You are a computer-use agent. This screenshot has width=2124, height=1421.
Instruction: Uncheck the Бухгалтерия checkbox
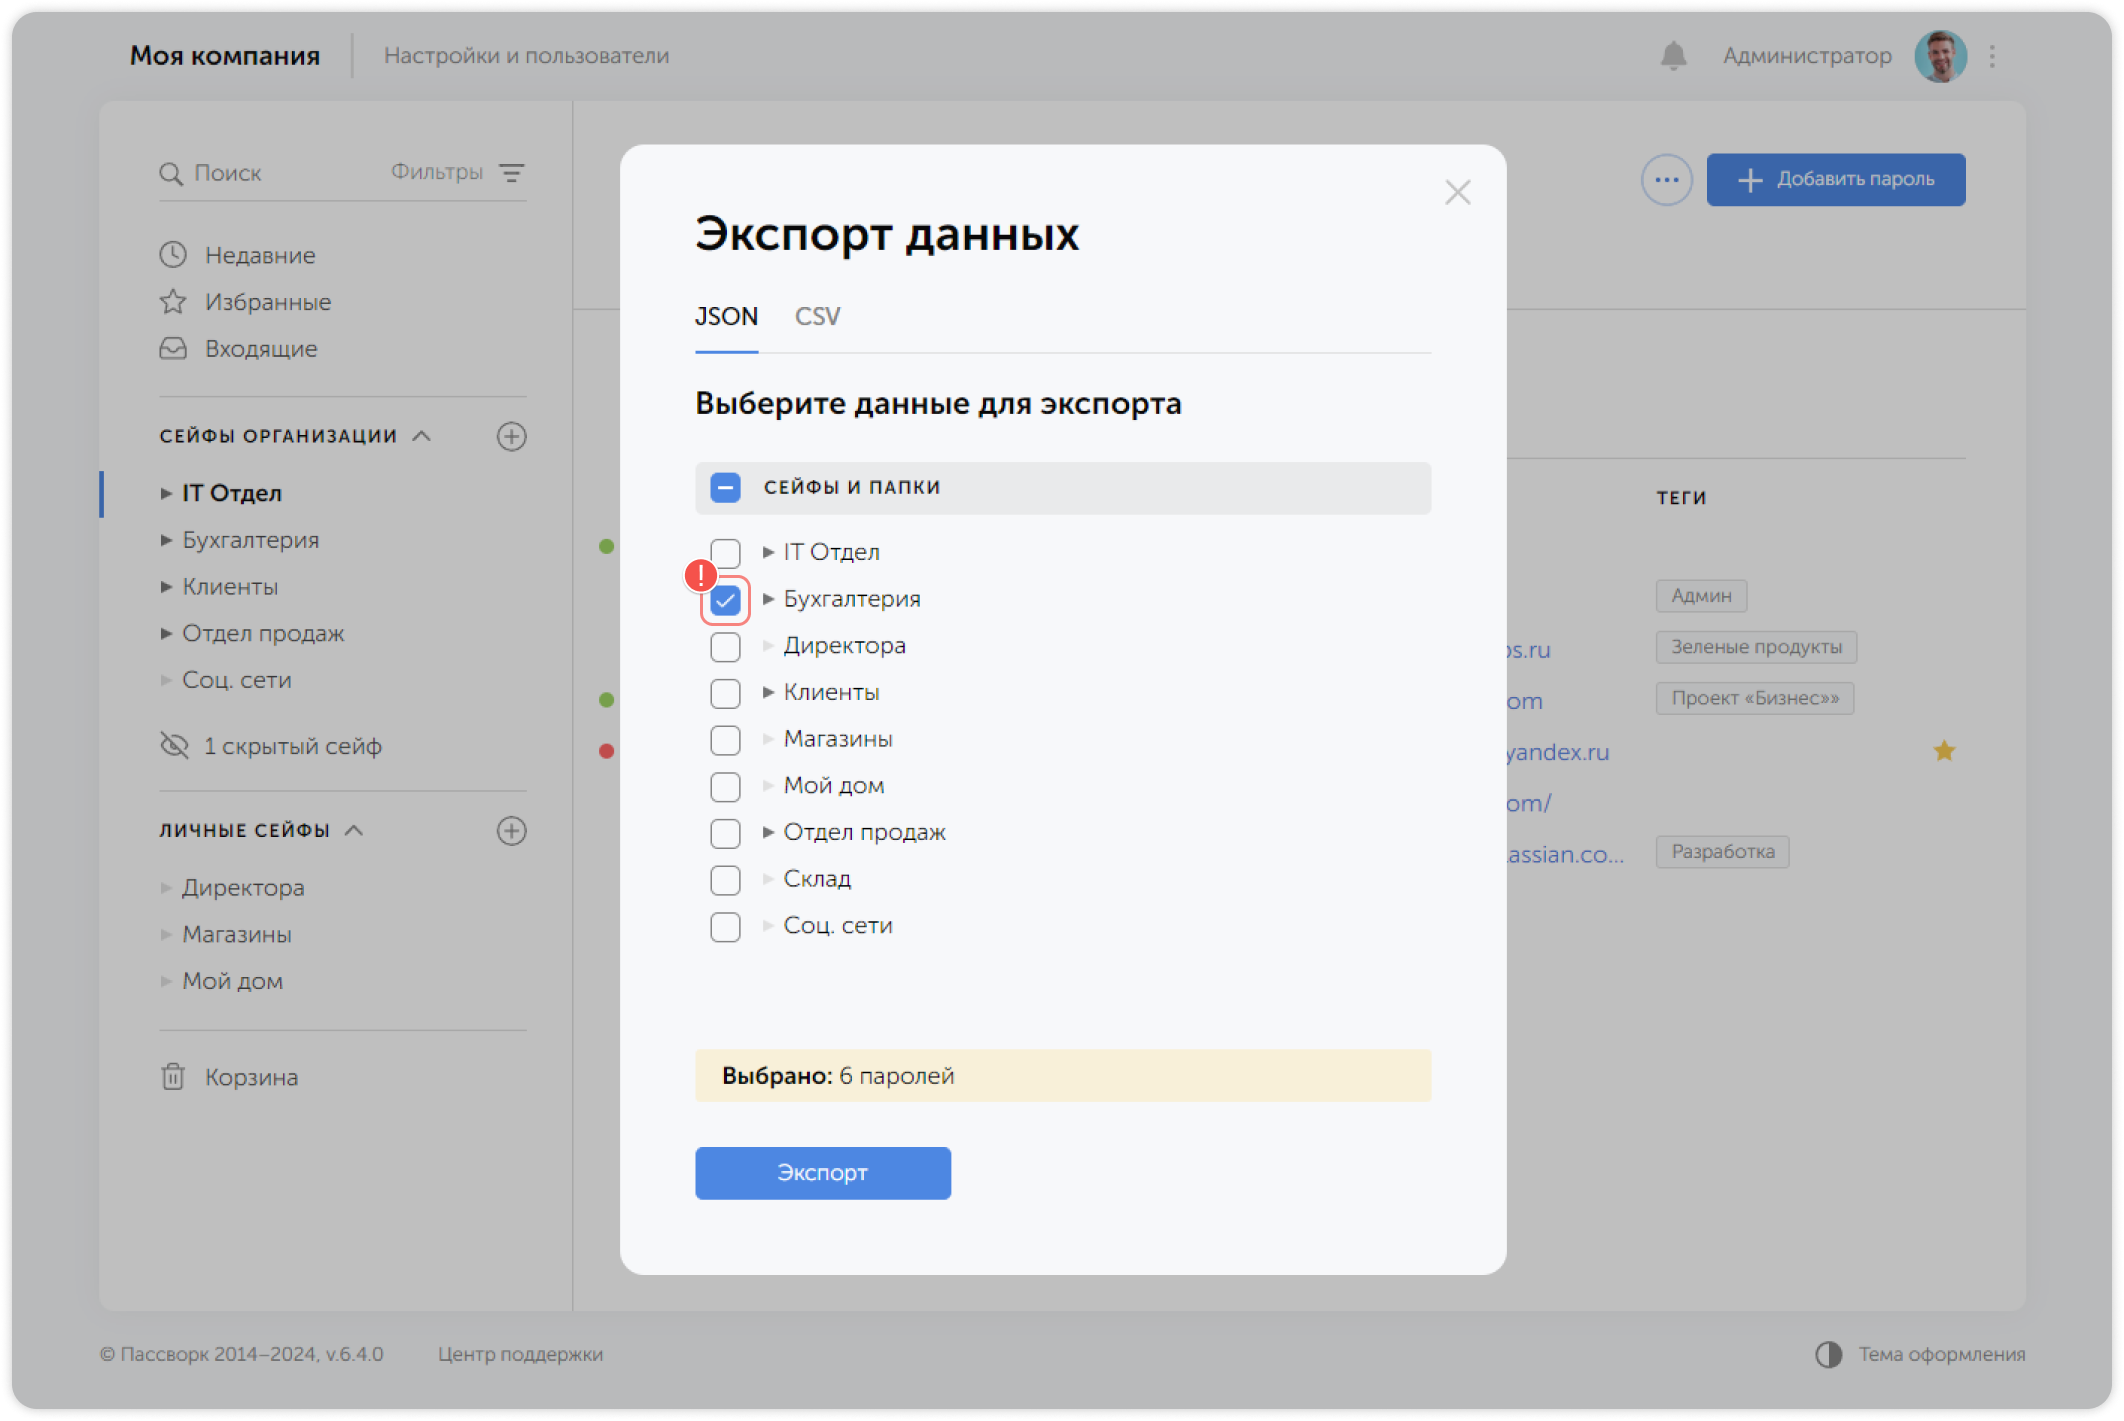coord(725,600)
